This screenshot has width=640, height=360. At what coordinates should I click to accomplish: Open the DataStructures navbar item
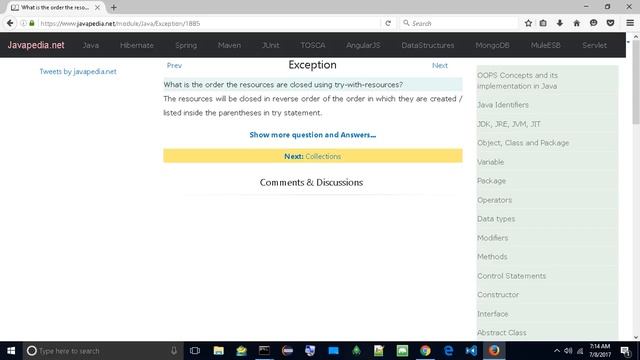click(428, 45)
